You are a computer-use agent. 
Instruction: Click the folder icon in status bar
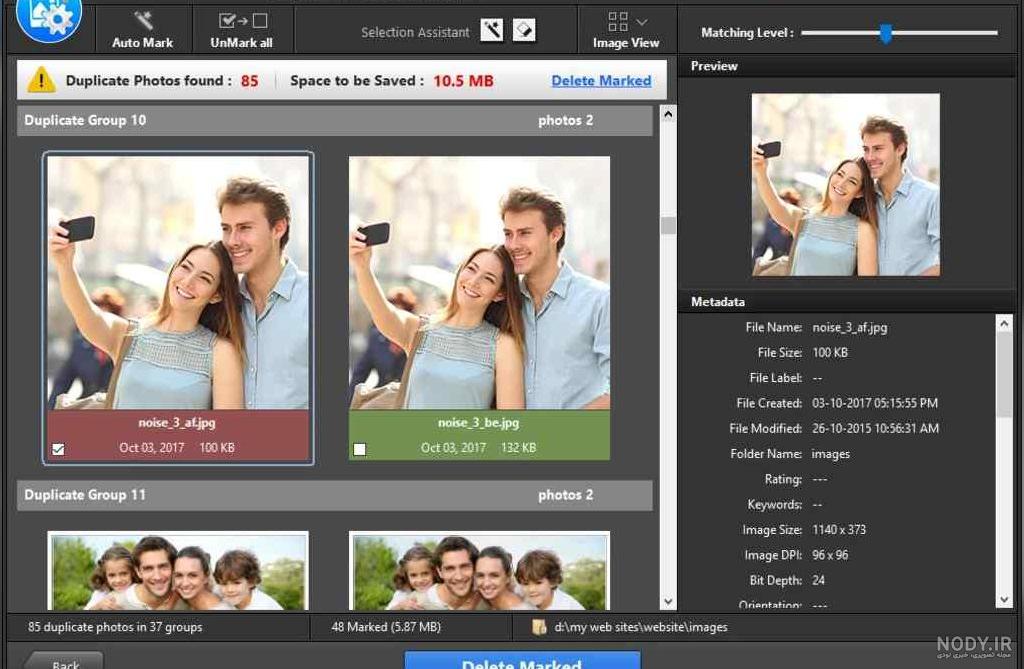(539, 627)
